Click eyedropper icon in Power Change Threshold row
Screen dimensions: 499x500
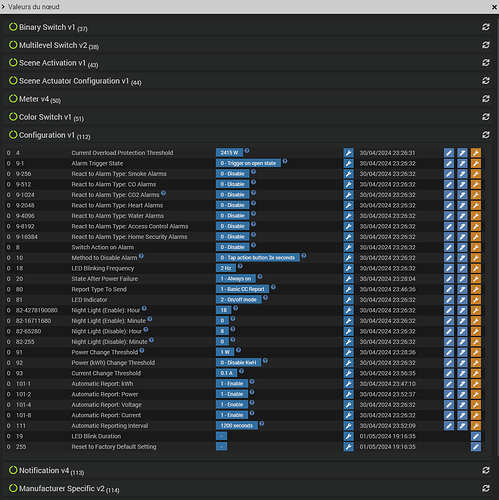click(x=462, y=352)
